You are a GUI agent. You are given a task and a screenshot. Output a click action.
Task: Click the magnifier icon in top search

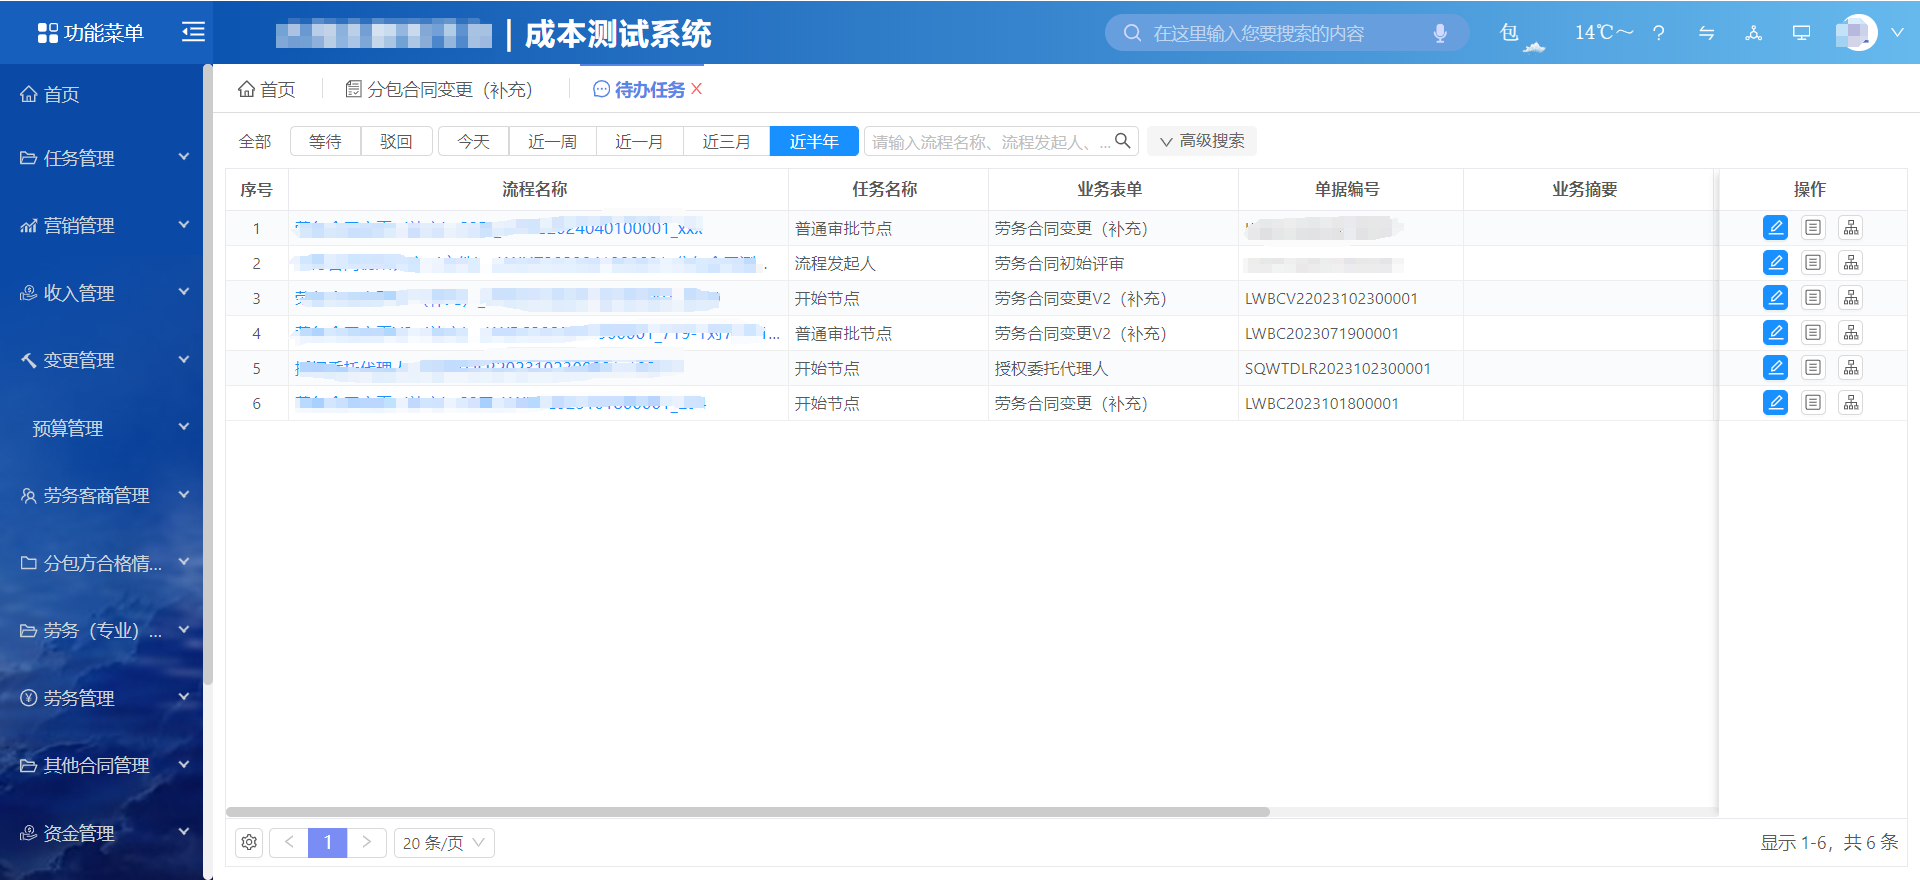[1132, 33]
